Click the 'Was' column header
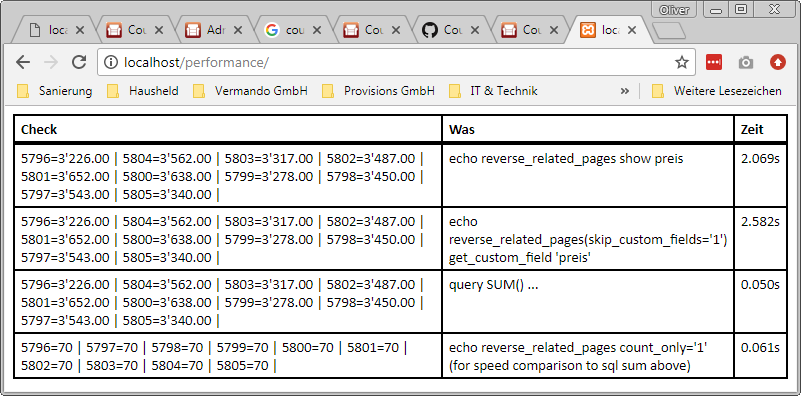 click(x=588, y=129)
